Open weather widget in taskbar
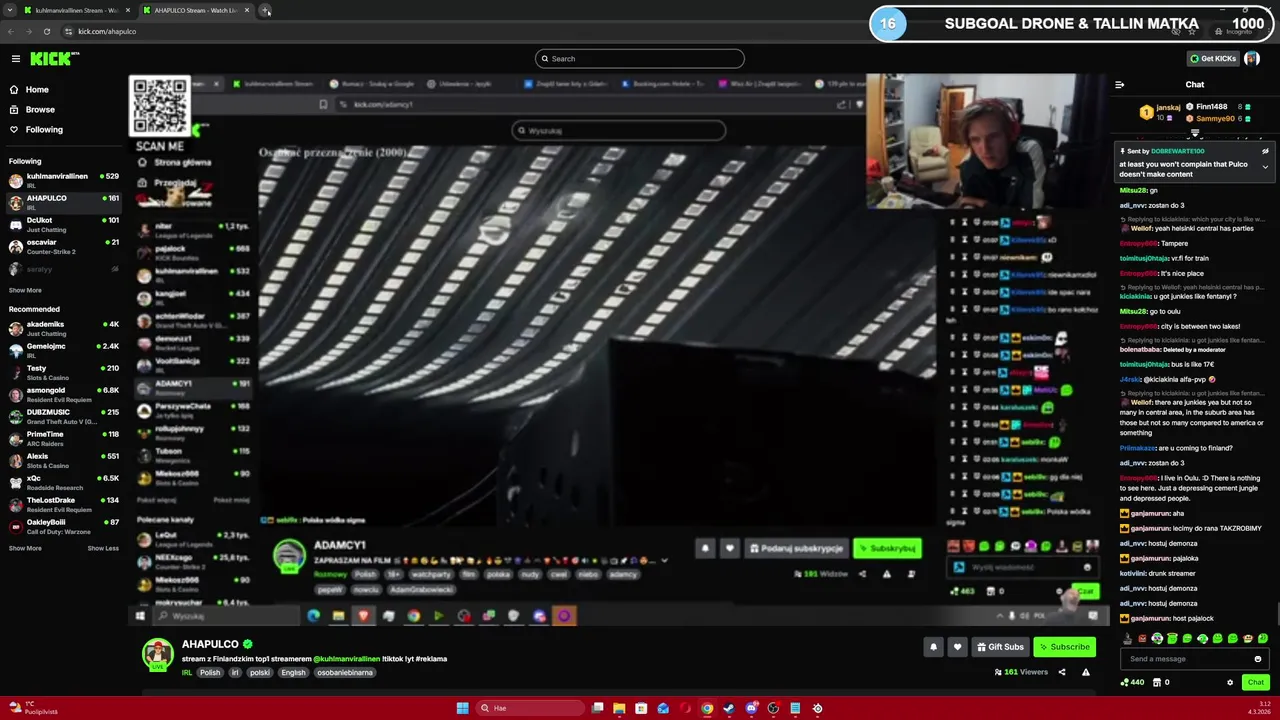This screenshot has height=720, width=1280. click(x=32, y=708)
